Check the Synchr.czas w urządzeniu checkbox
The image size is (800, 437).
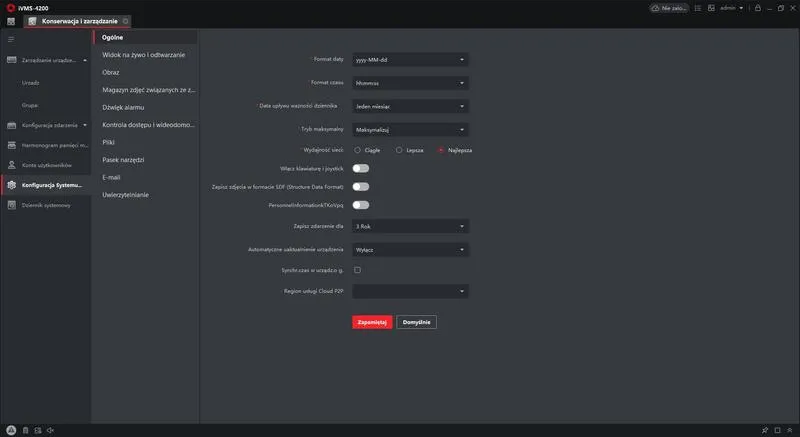[357, 270]
